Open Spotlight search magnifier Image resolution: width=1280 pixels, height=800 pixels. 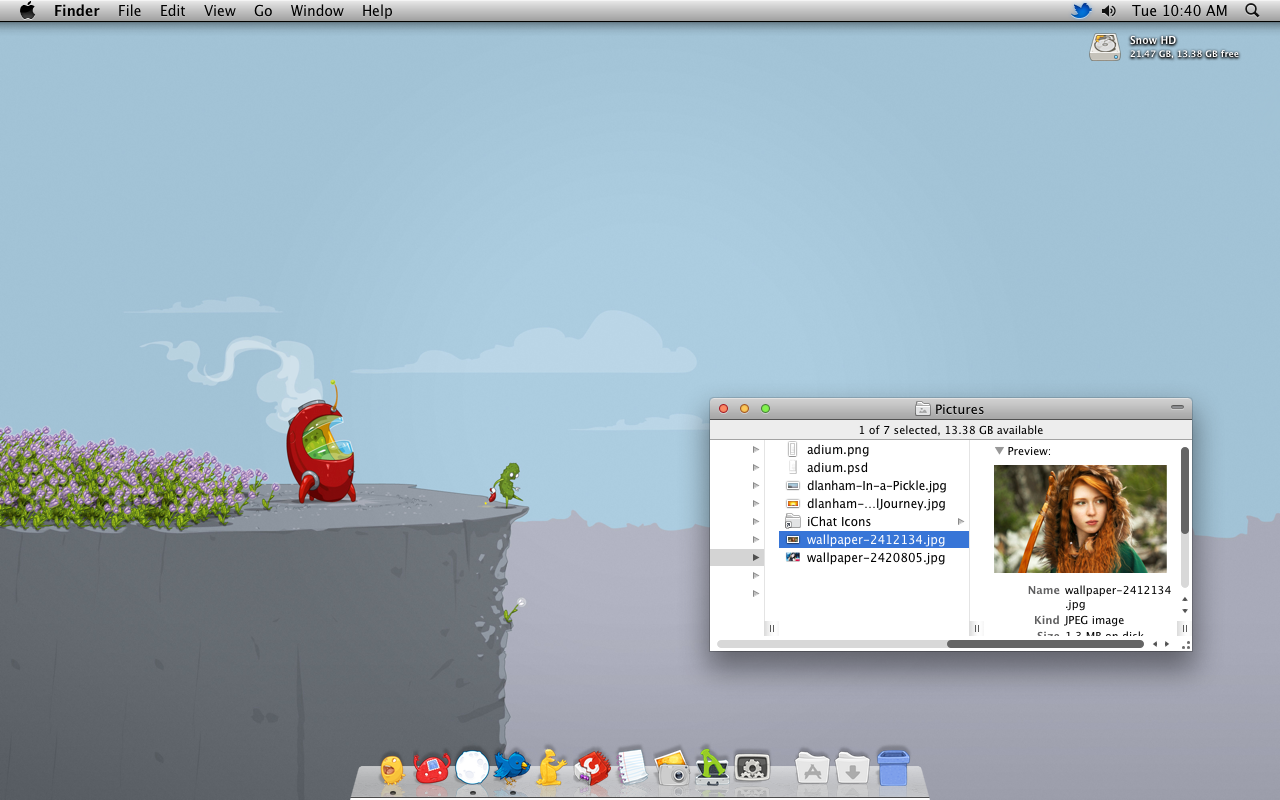pos(1252,10)
